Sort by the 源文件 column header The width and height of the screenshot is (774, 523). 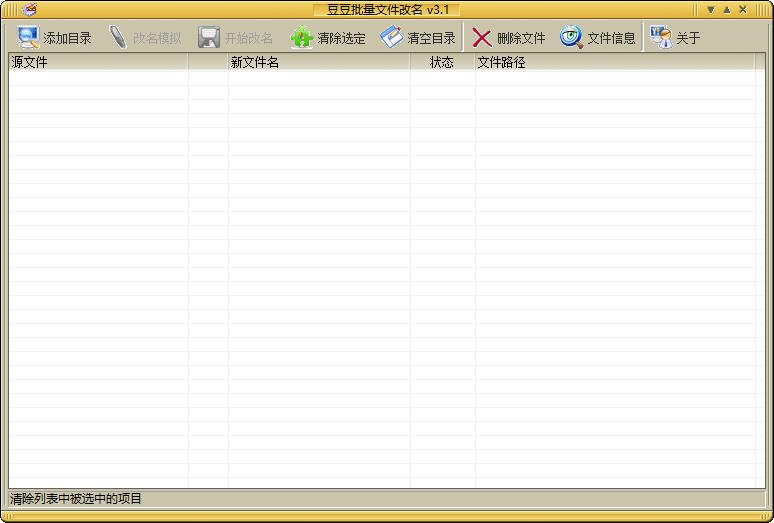click(98, 62)
